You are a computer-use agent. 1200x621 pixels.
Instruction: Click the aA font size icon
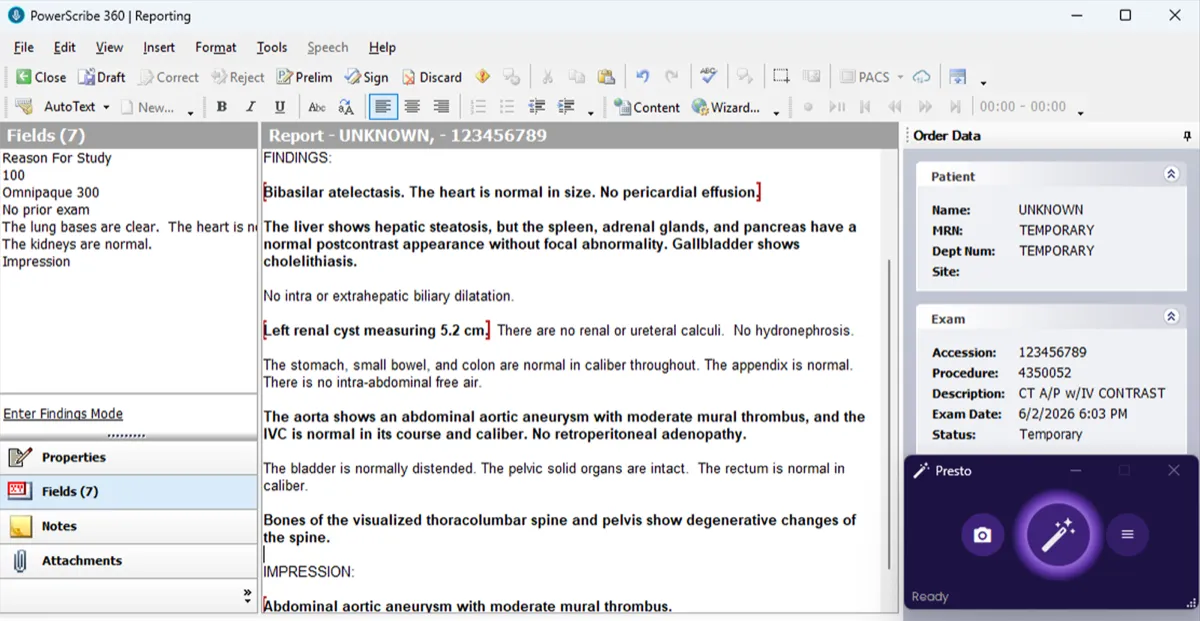pos(346,107)
